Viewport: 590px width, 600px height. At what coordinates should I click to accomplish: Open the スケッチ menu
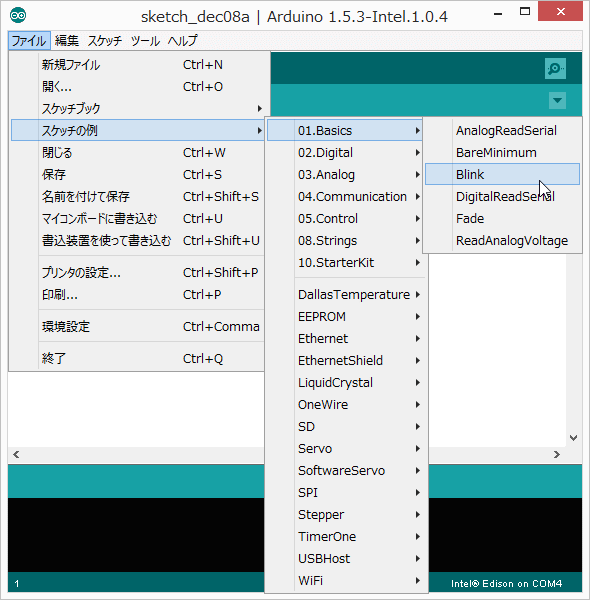pyautogui.click(x=104, y=41)
